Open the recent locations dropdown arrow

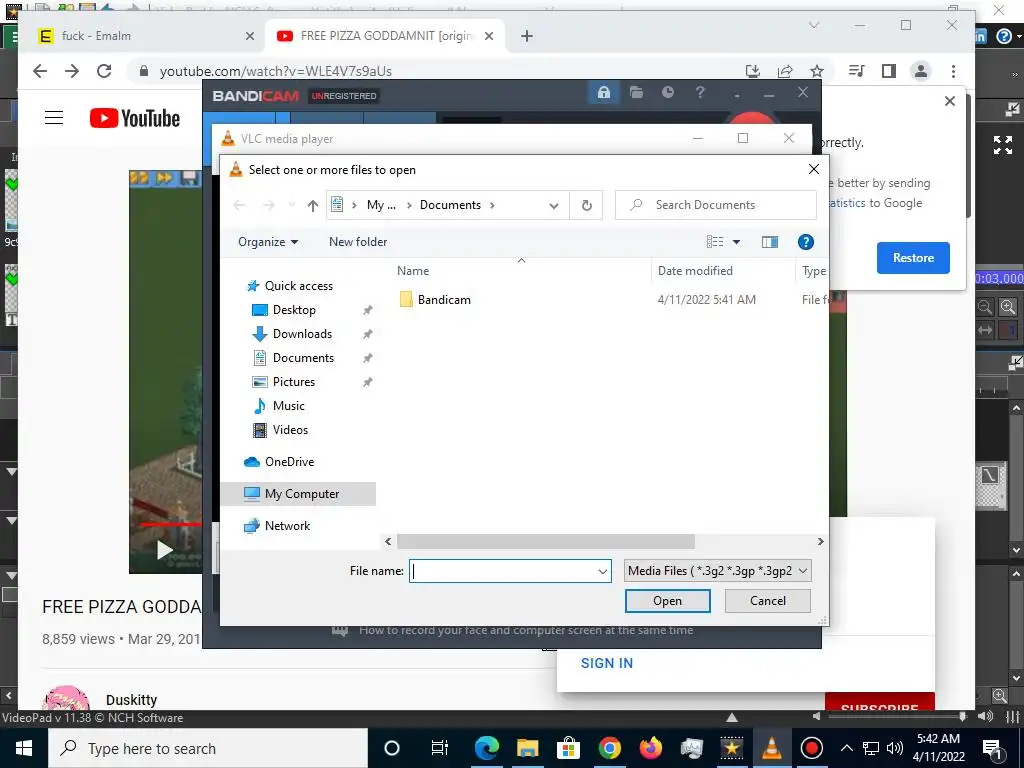pyautogui.click(x=291, y=206)
